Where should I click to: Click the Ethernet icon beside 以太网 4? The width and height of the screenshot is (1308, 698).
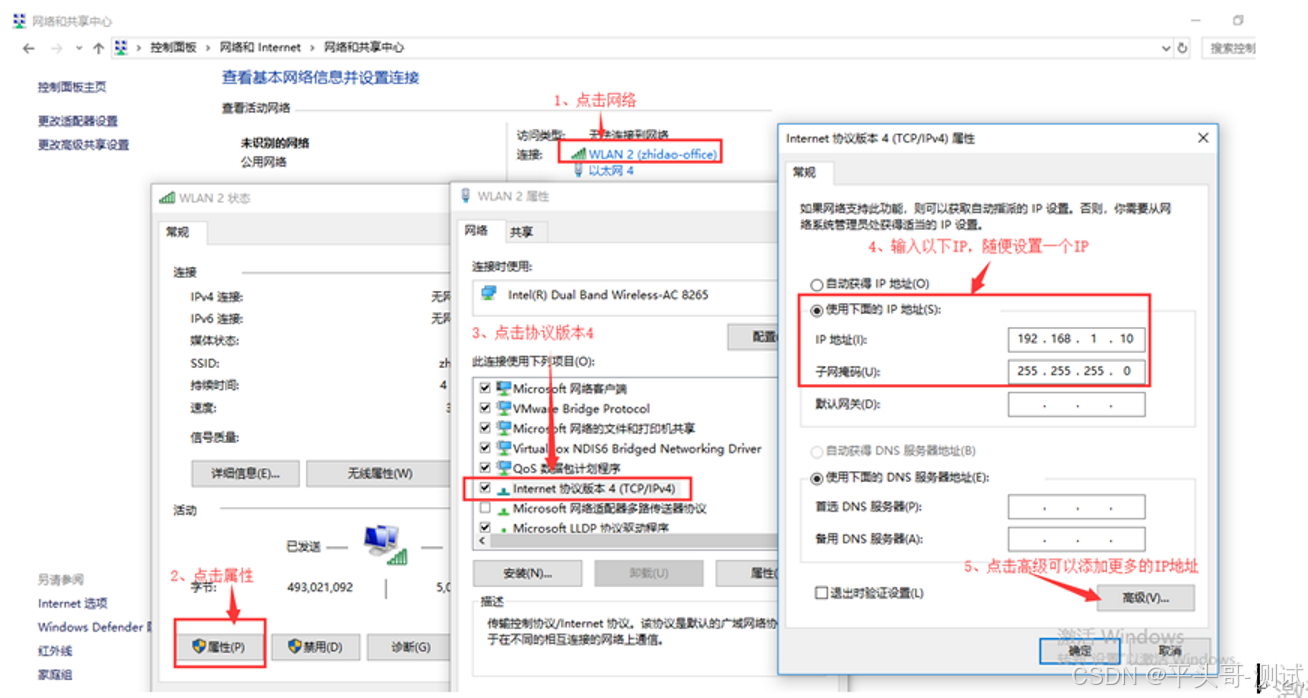pyautogui.click(x=579, y=171)
